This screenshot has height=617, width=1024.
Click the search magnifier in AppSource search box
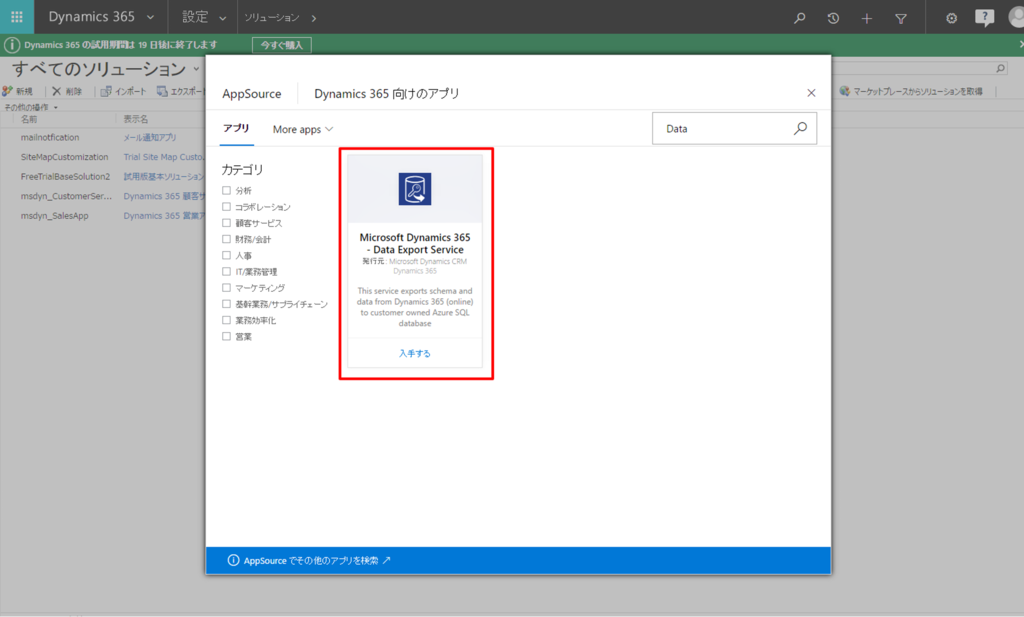[x=801, y=128]
